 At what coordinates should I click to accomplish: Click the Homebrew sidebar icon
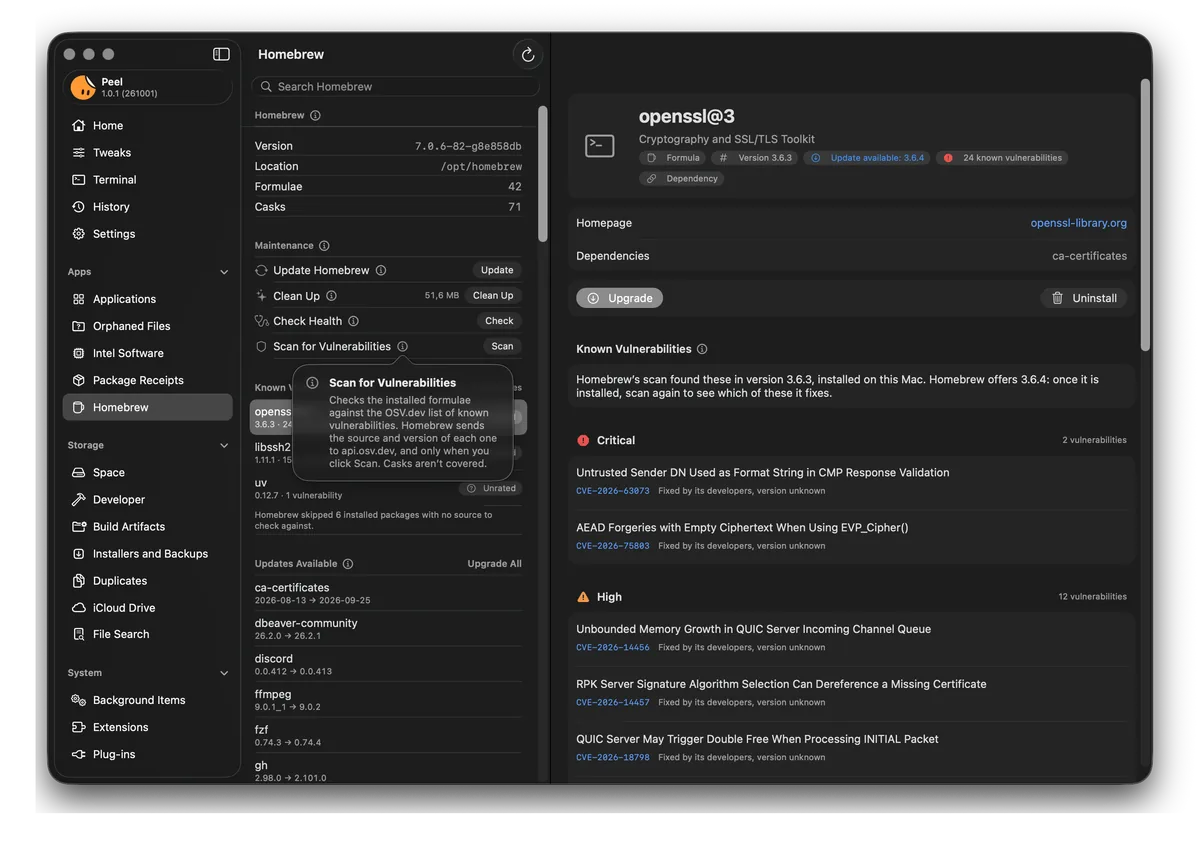point(79,407)
